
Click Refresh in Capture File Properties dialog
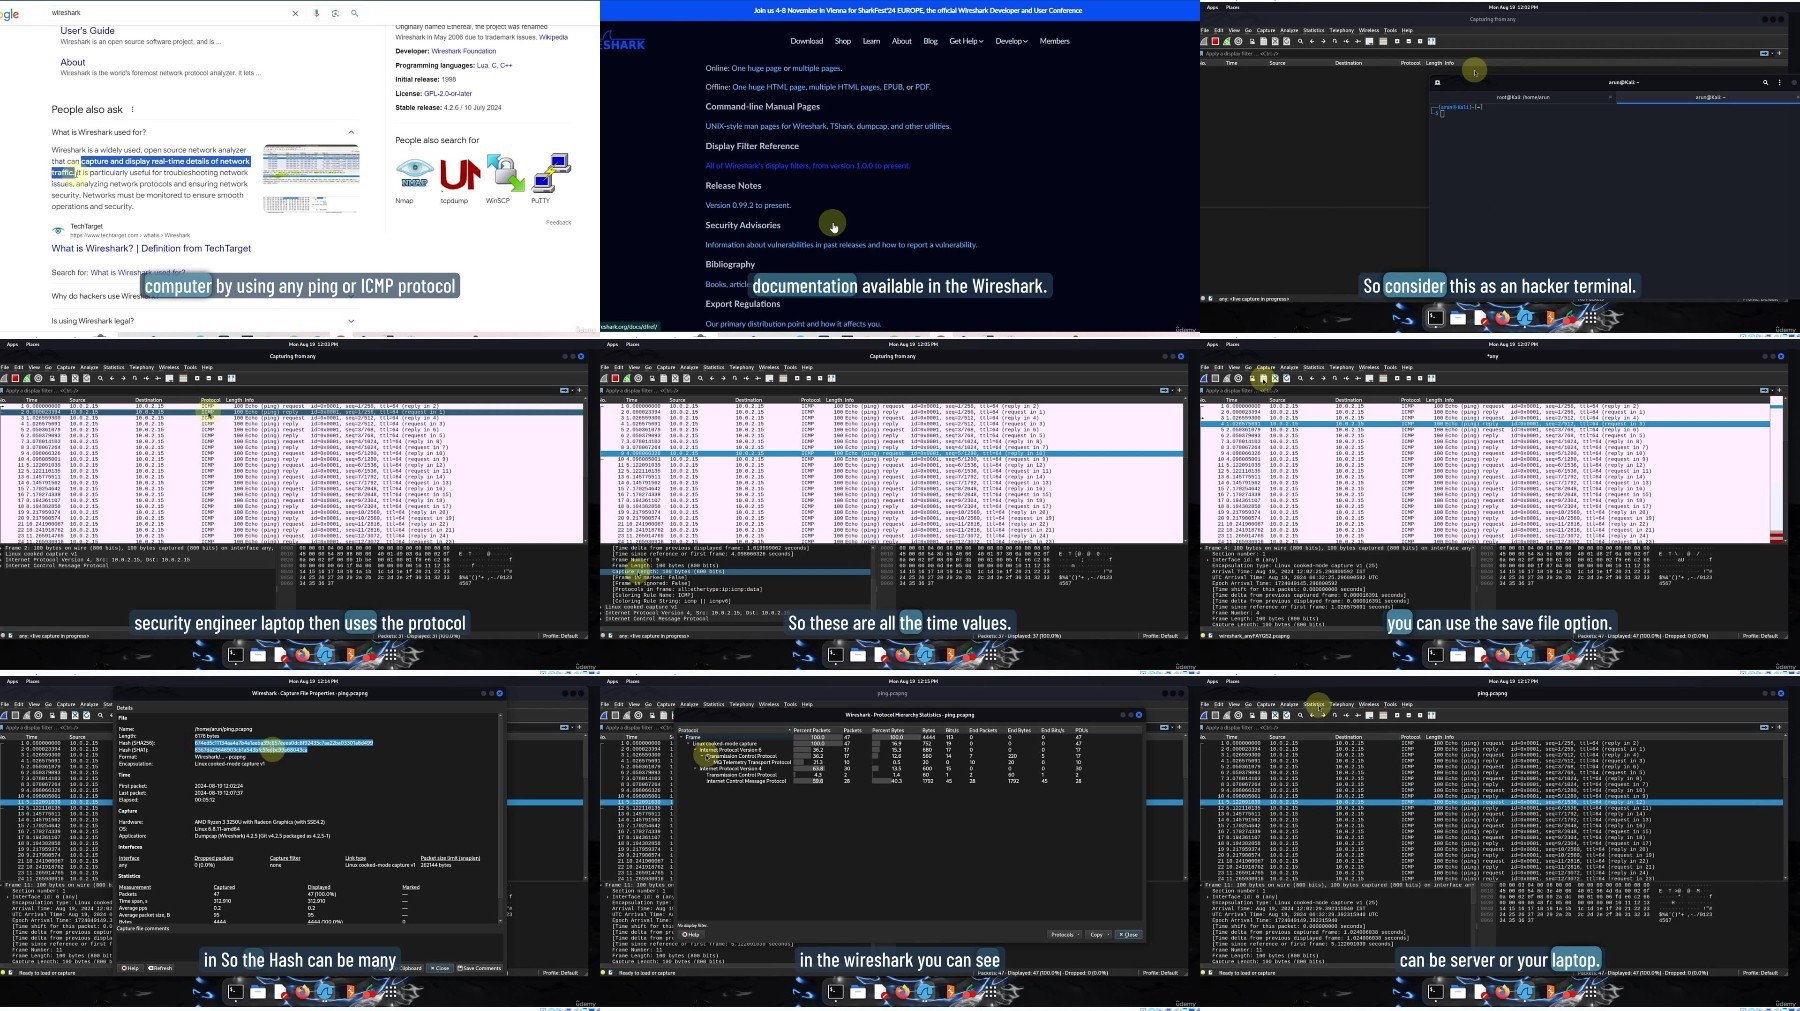tap(160, 968)
